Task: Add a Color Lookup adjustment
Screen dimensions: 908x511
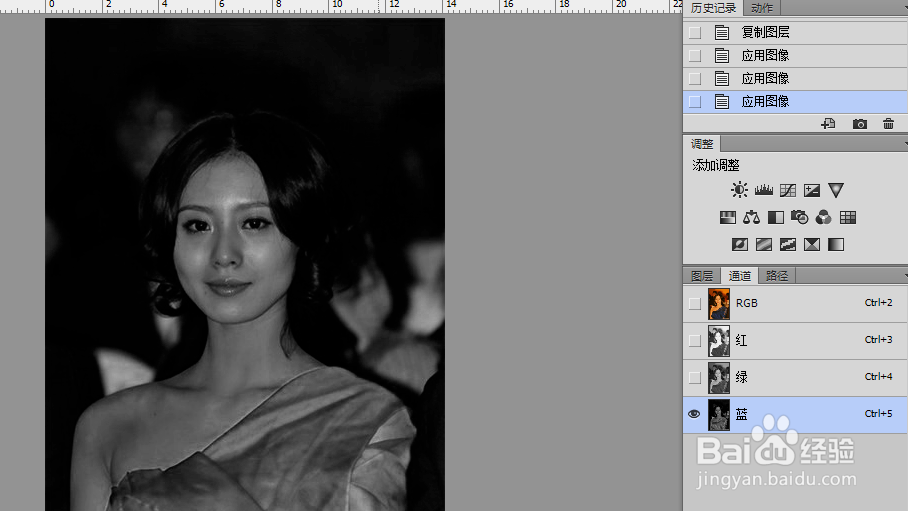Action: [848, 218]
